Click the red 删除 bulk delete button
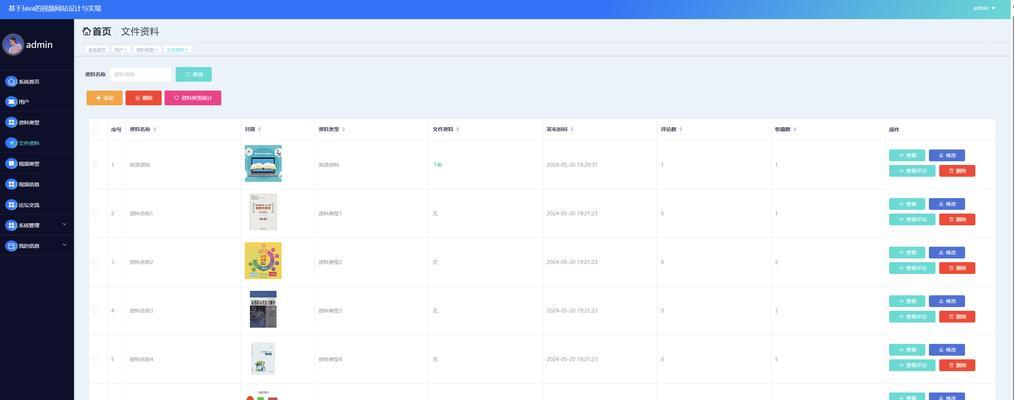Image resolution: width=1014 pixels, height=400 pixels. [144, 98]
